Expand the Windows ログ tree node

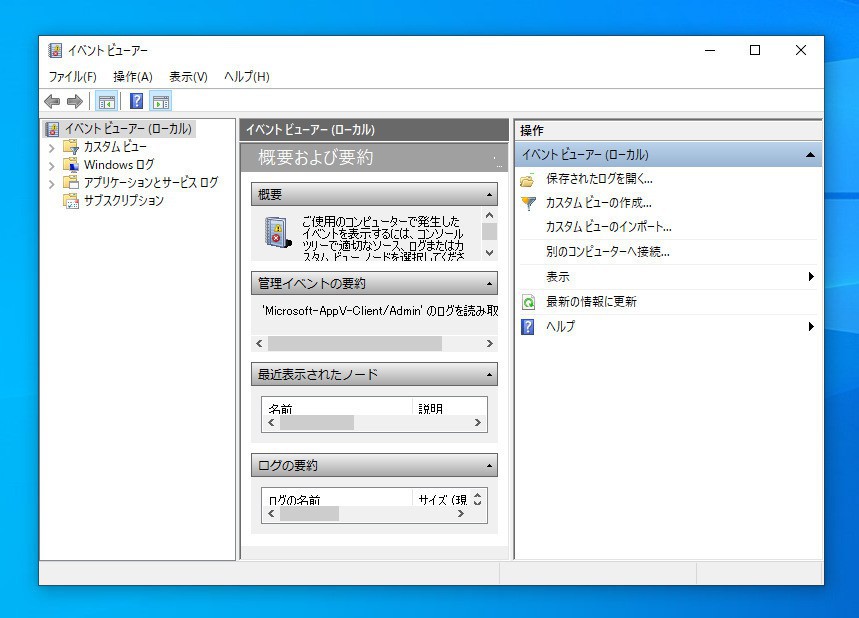[52, 165]
